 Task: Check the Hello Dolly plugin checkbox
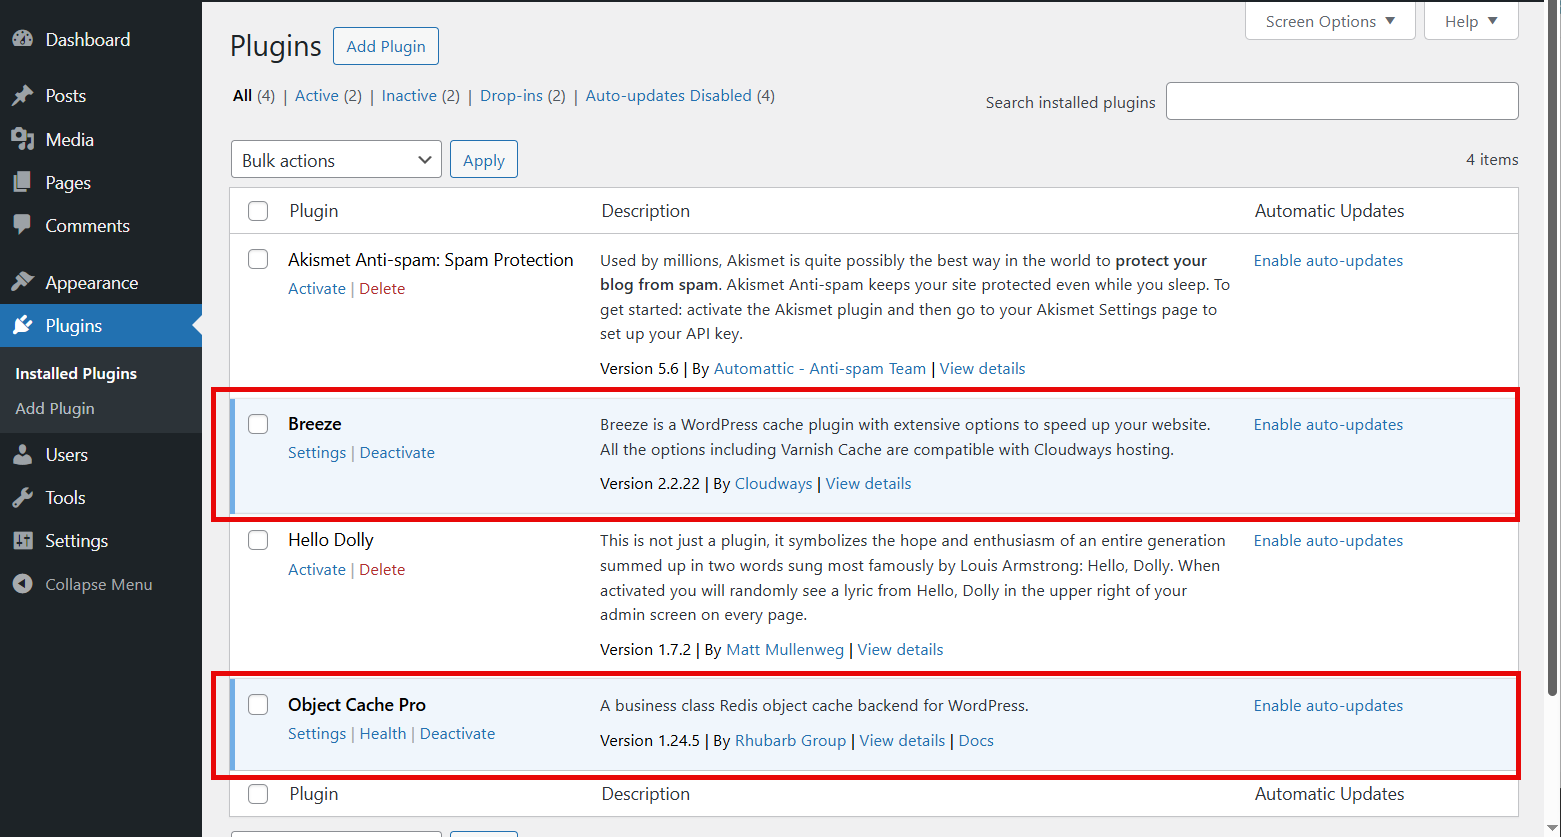258,540
